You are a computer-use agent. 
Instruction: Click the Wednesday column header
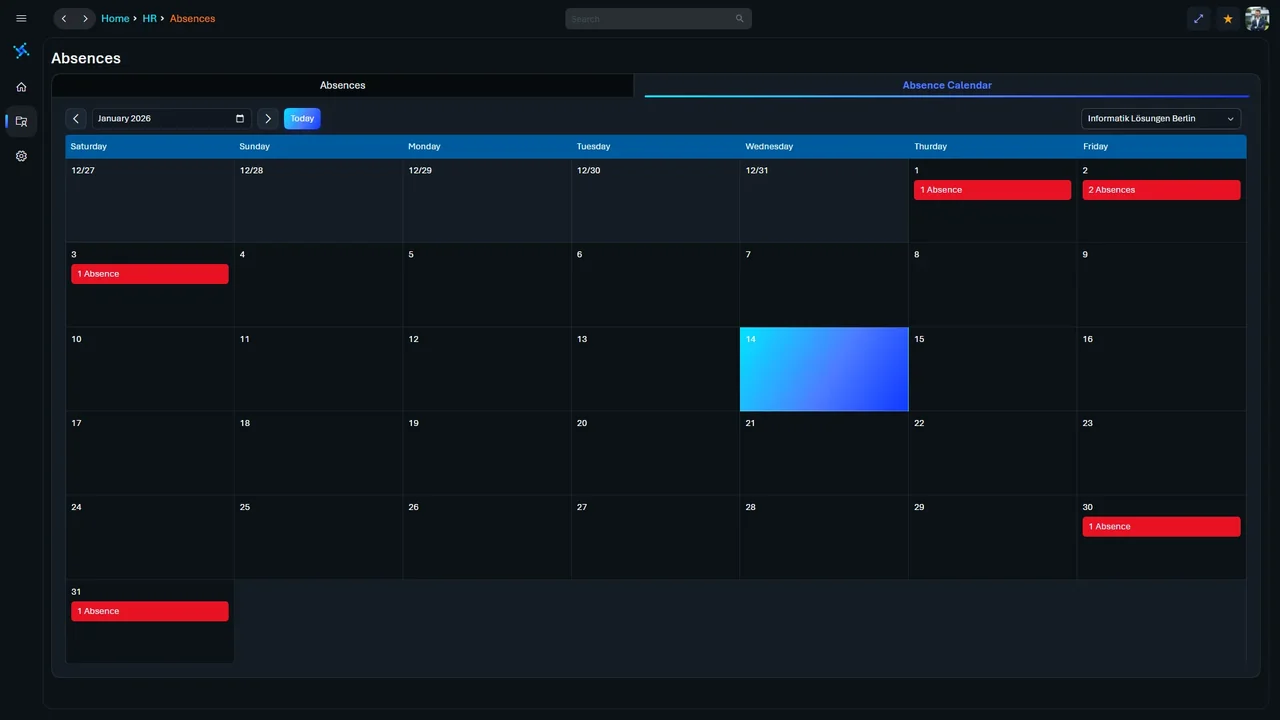coord(824,147)
